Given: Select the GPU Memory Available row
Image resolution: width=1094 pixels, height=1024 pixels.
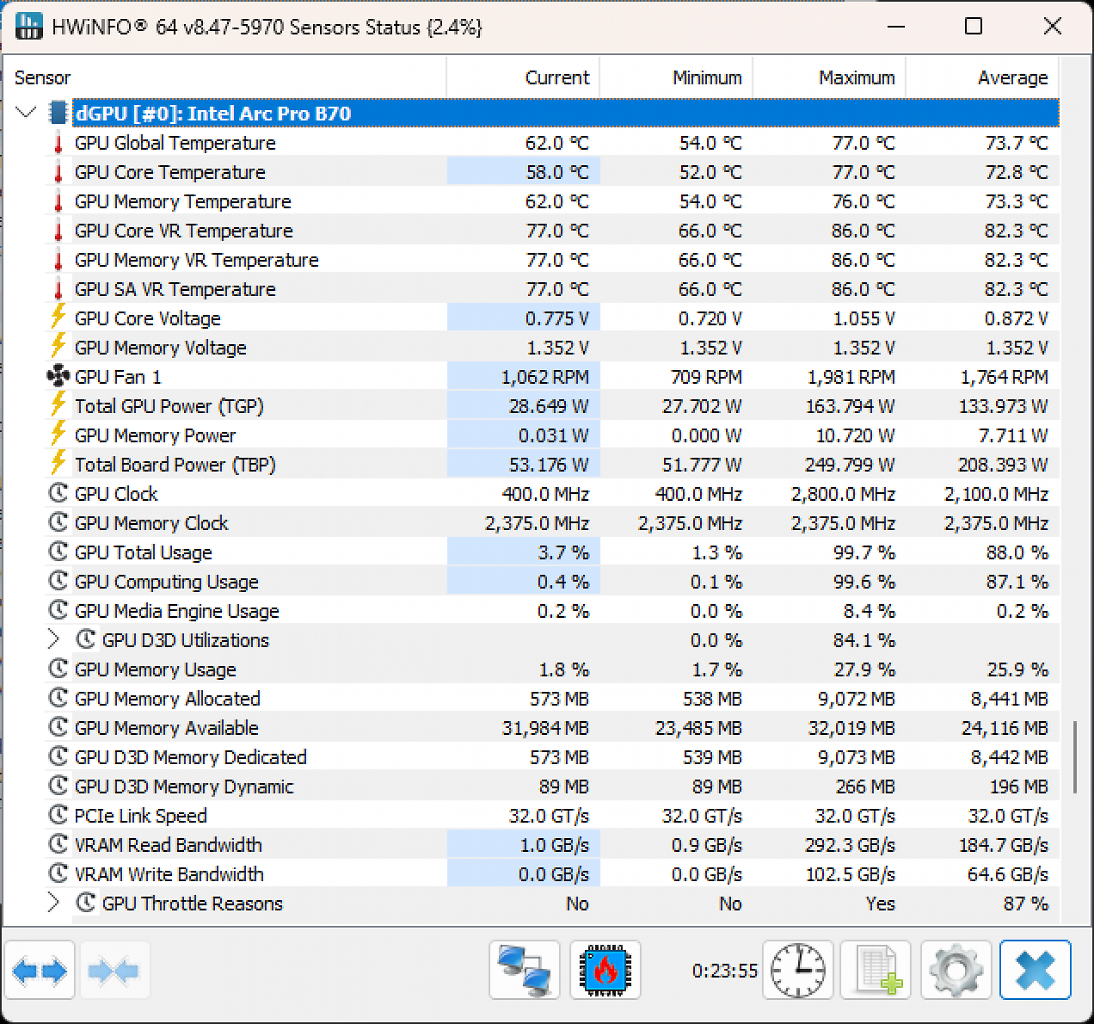Looking at the screenshot, I should tap(552, 728).
